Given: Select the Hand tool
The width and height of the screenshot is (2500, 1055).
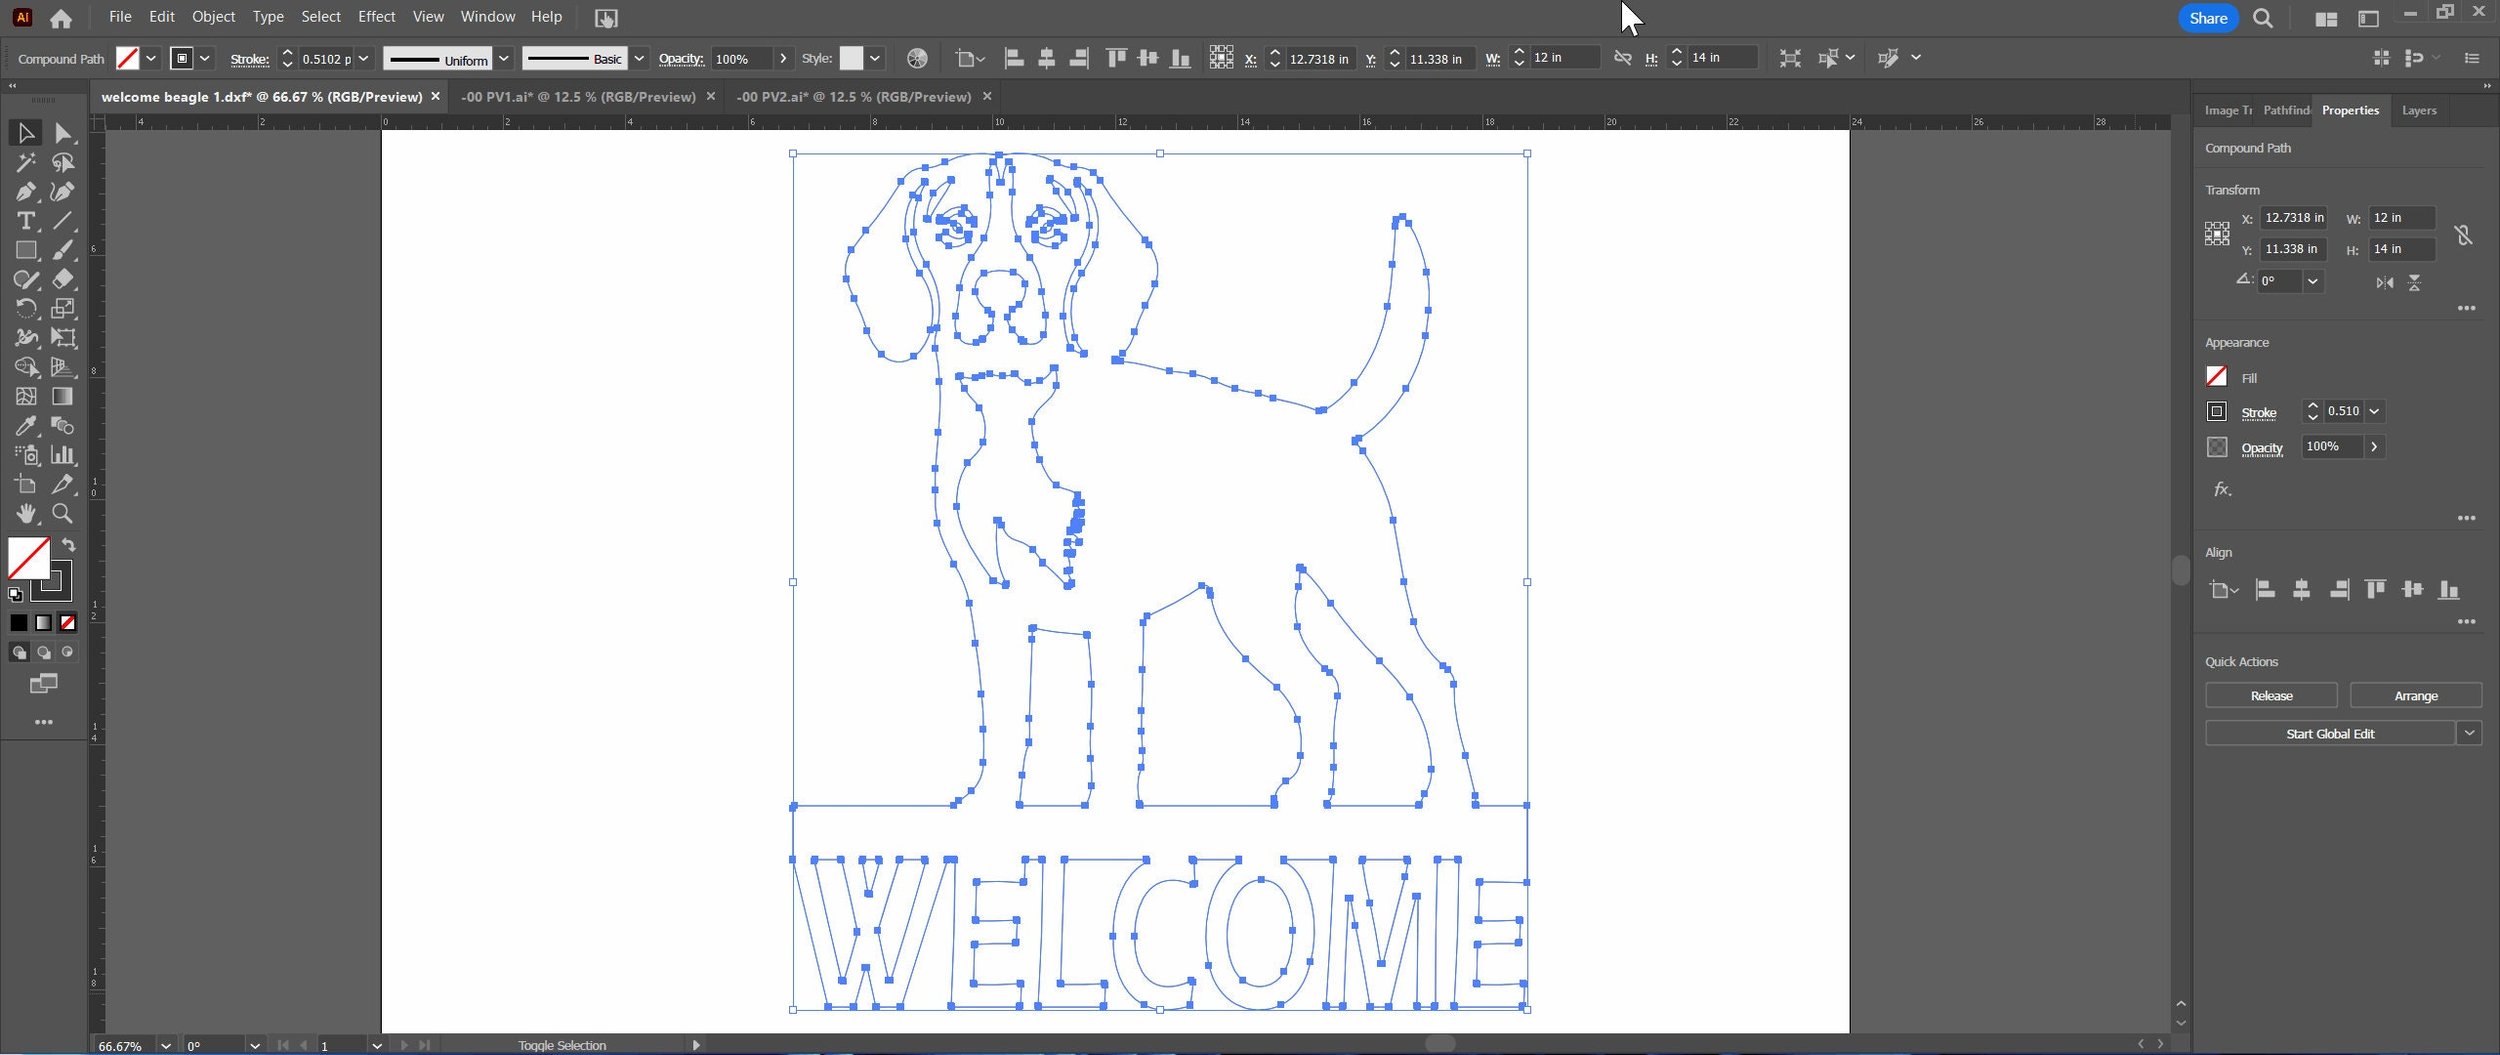Looking at the screenshot, I should 26,513.
